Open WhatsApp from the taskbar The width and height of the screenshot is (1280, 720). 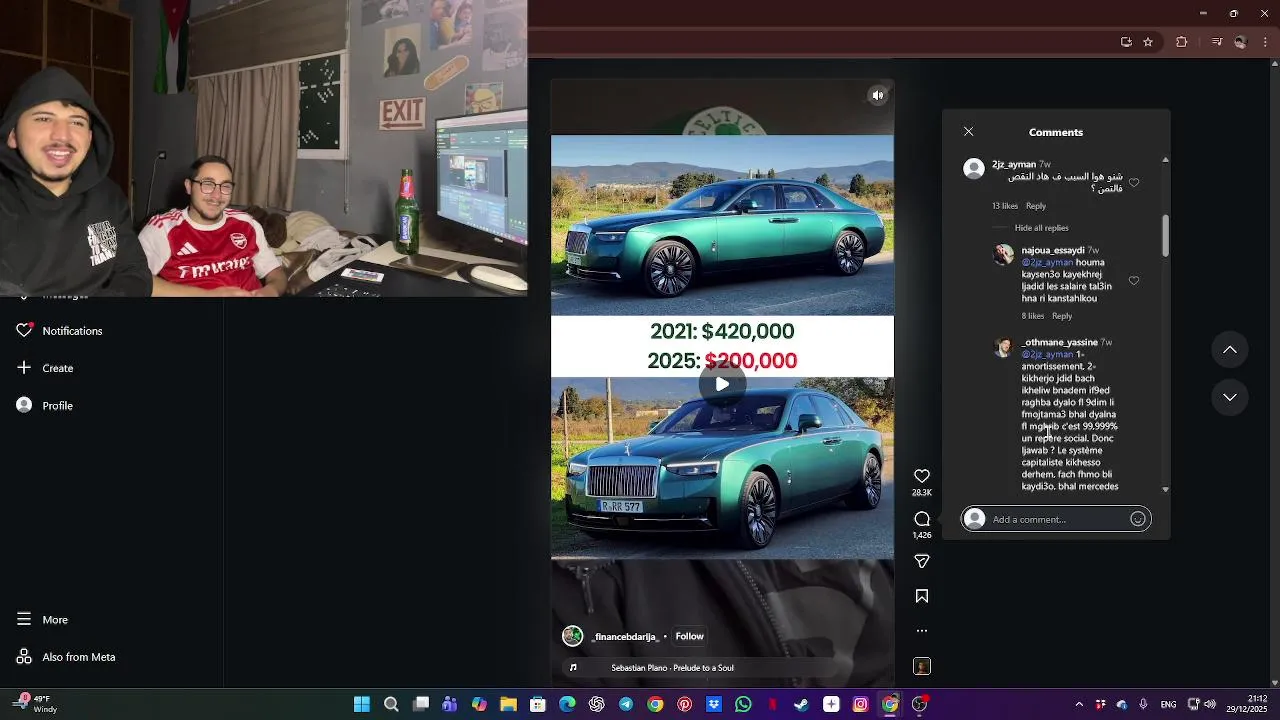click(743, 704)
